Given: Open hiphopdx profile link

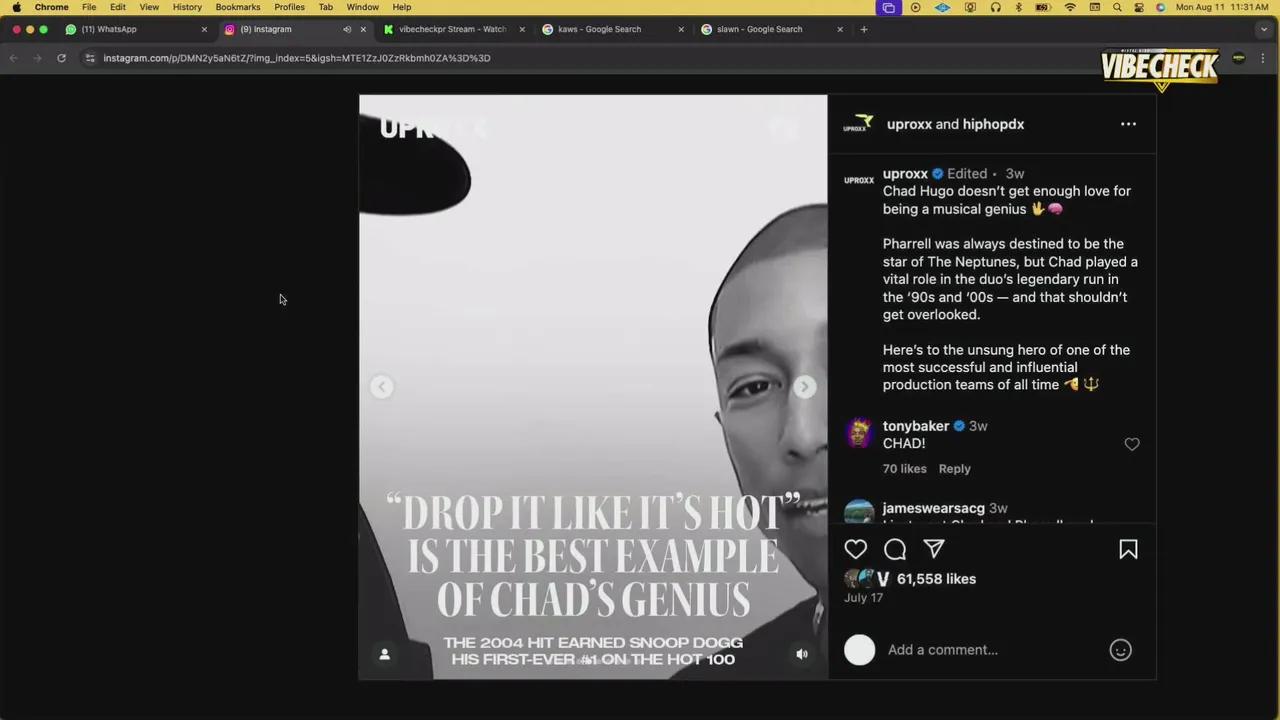Looking at the screenshot, I should coord(993,124).
